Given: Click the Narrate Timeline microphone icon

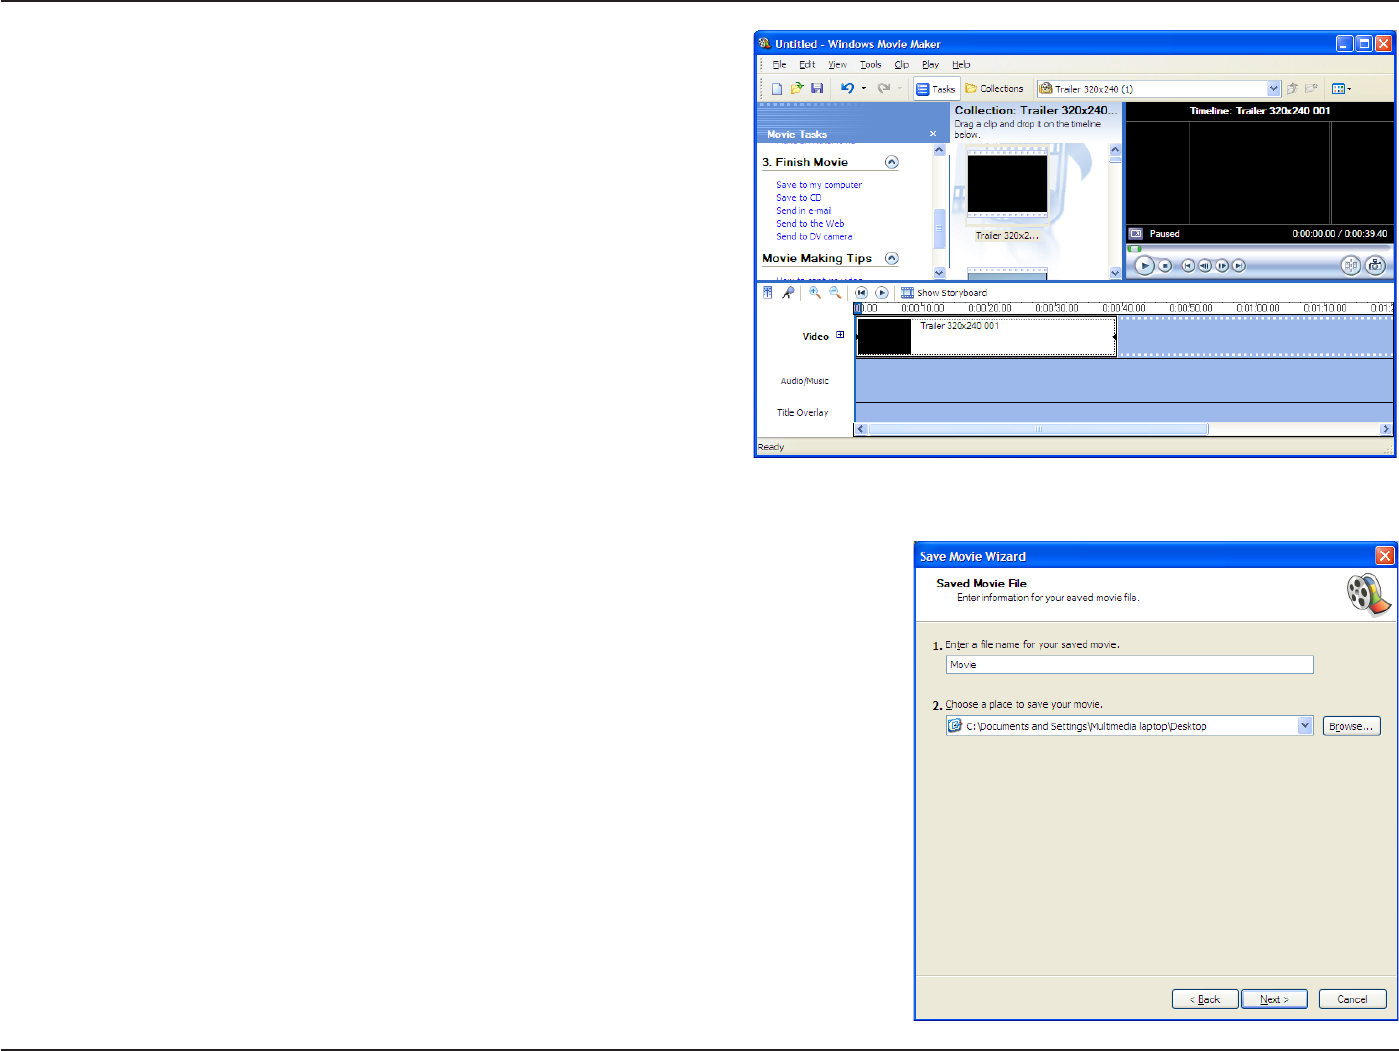Looking at the screenshot, I should click(x=788, y=293).
